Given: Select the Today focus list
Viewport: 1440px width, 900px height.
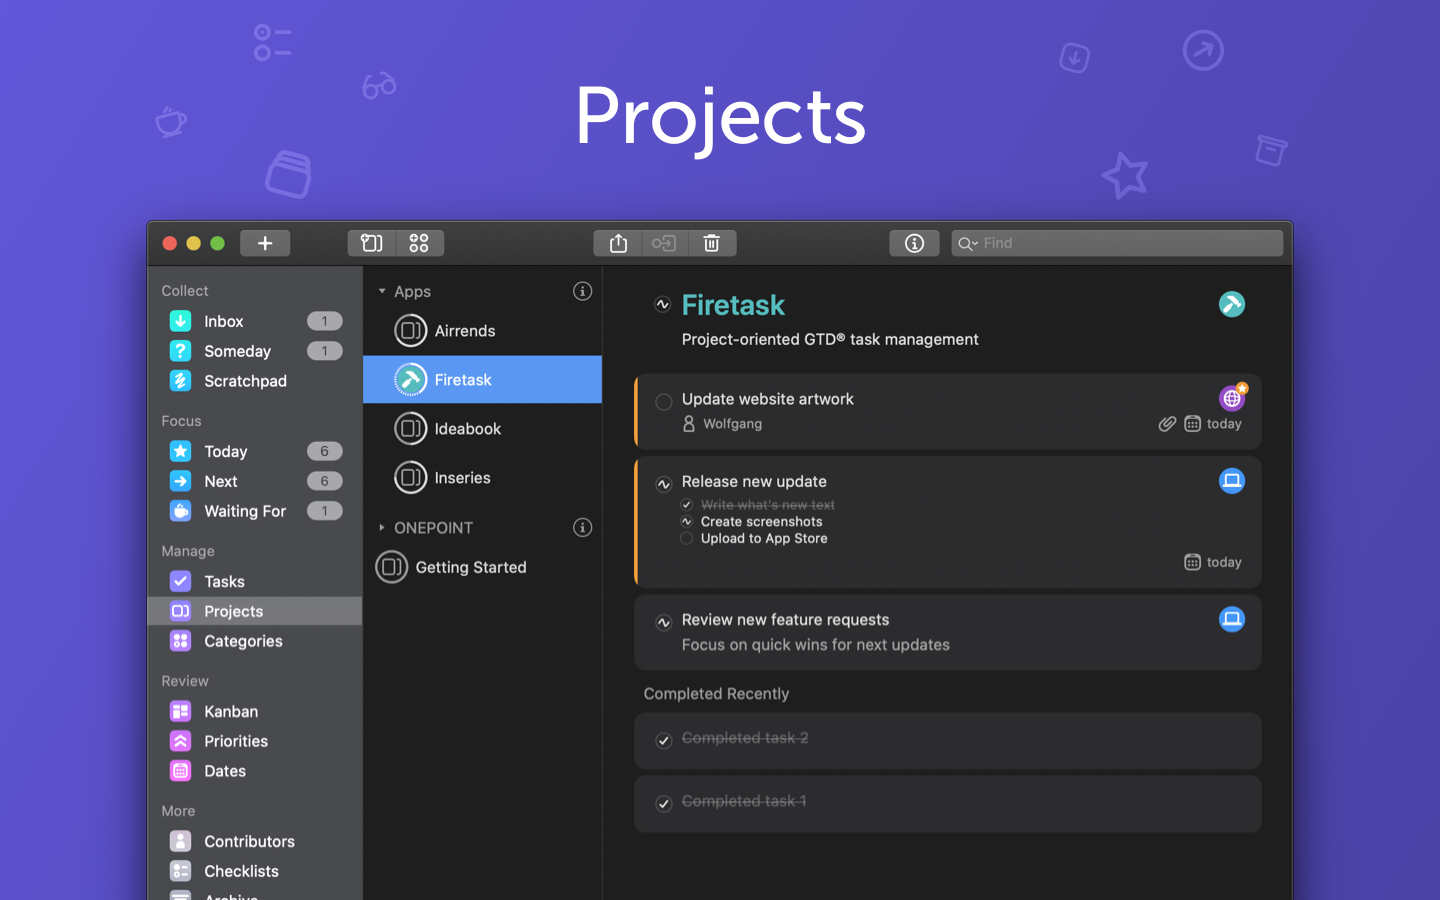Looking at the screenshot, I should [224, 451].
